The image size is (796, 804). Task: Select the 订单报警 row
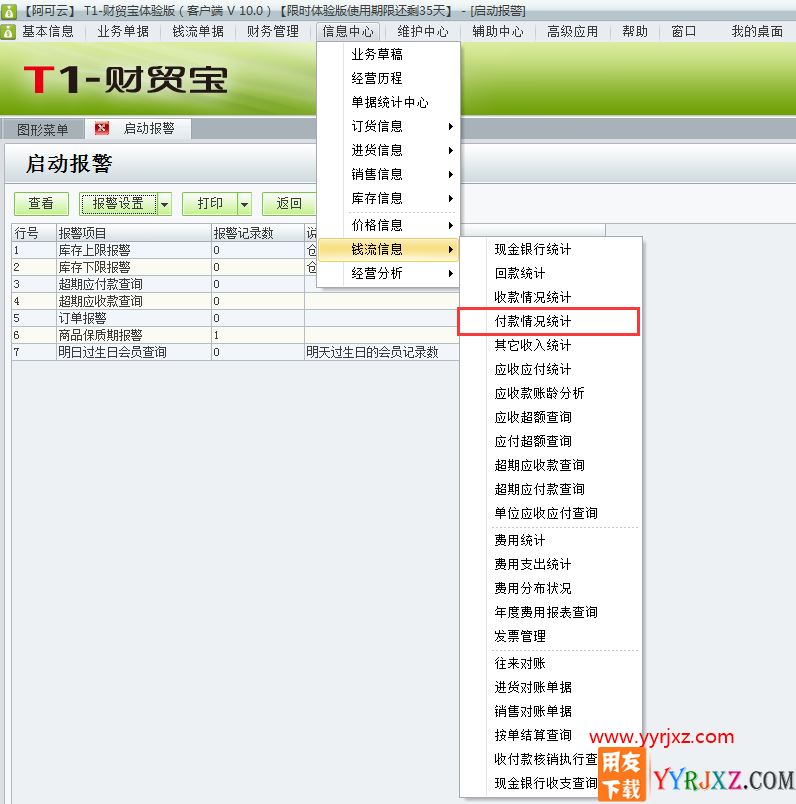(x=235, y=318)
